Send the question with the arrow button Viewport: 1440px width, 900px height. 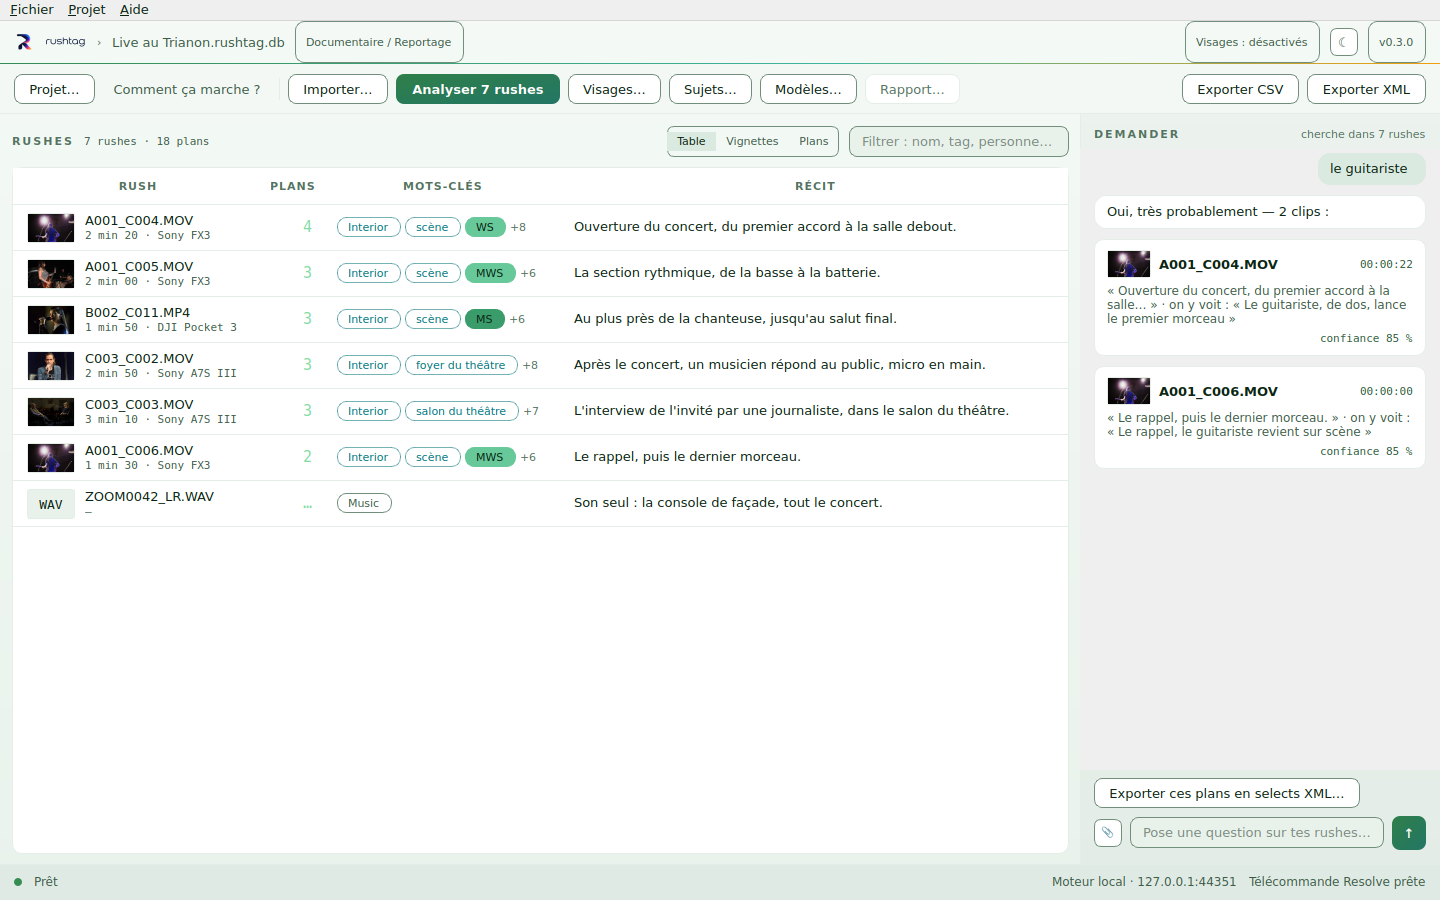tap(1409, 833)
